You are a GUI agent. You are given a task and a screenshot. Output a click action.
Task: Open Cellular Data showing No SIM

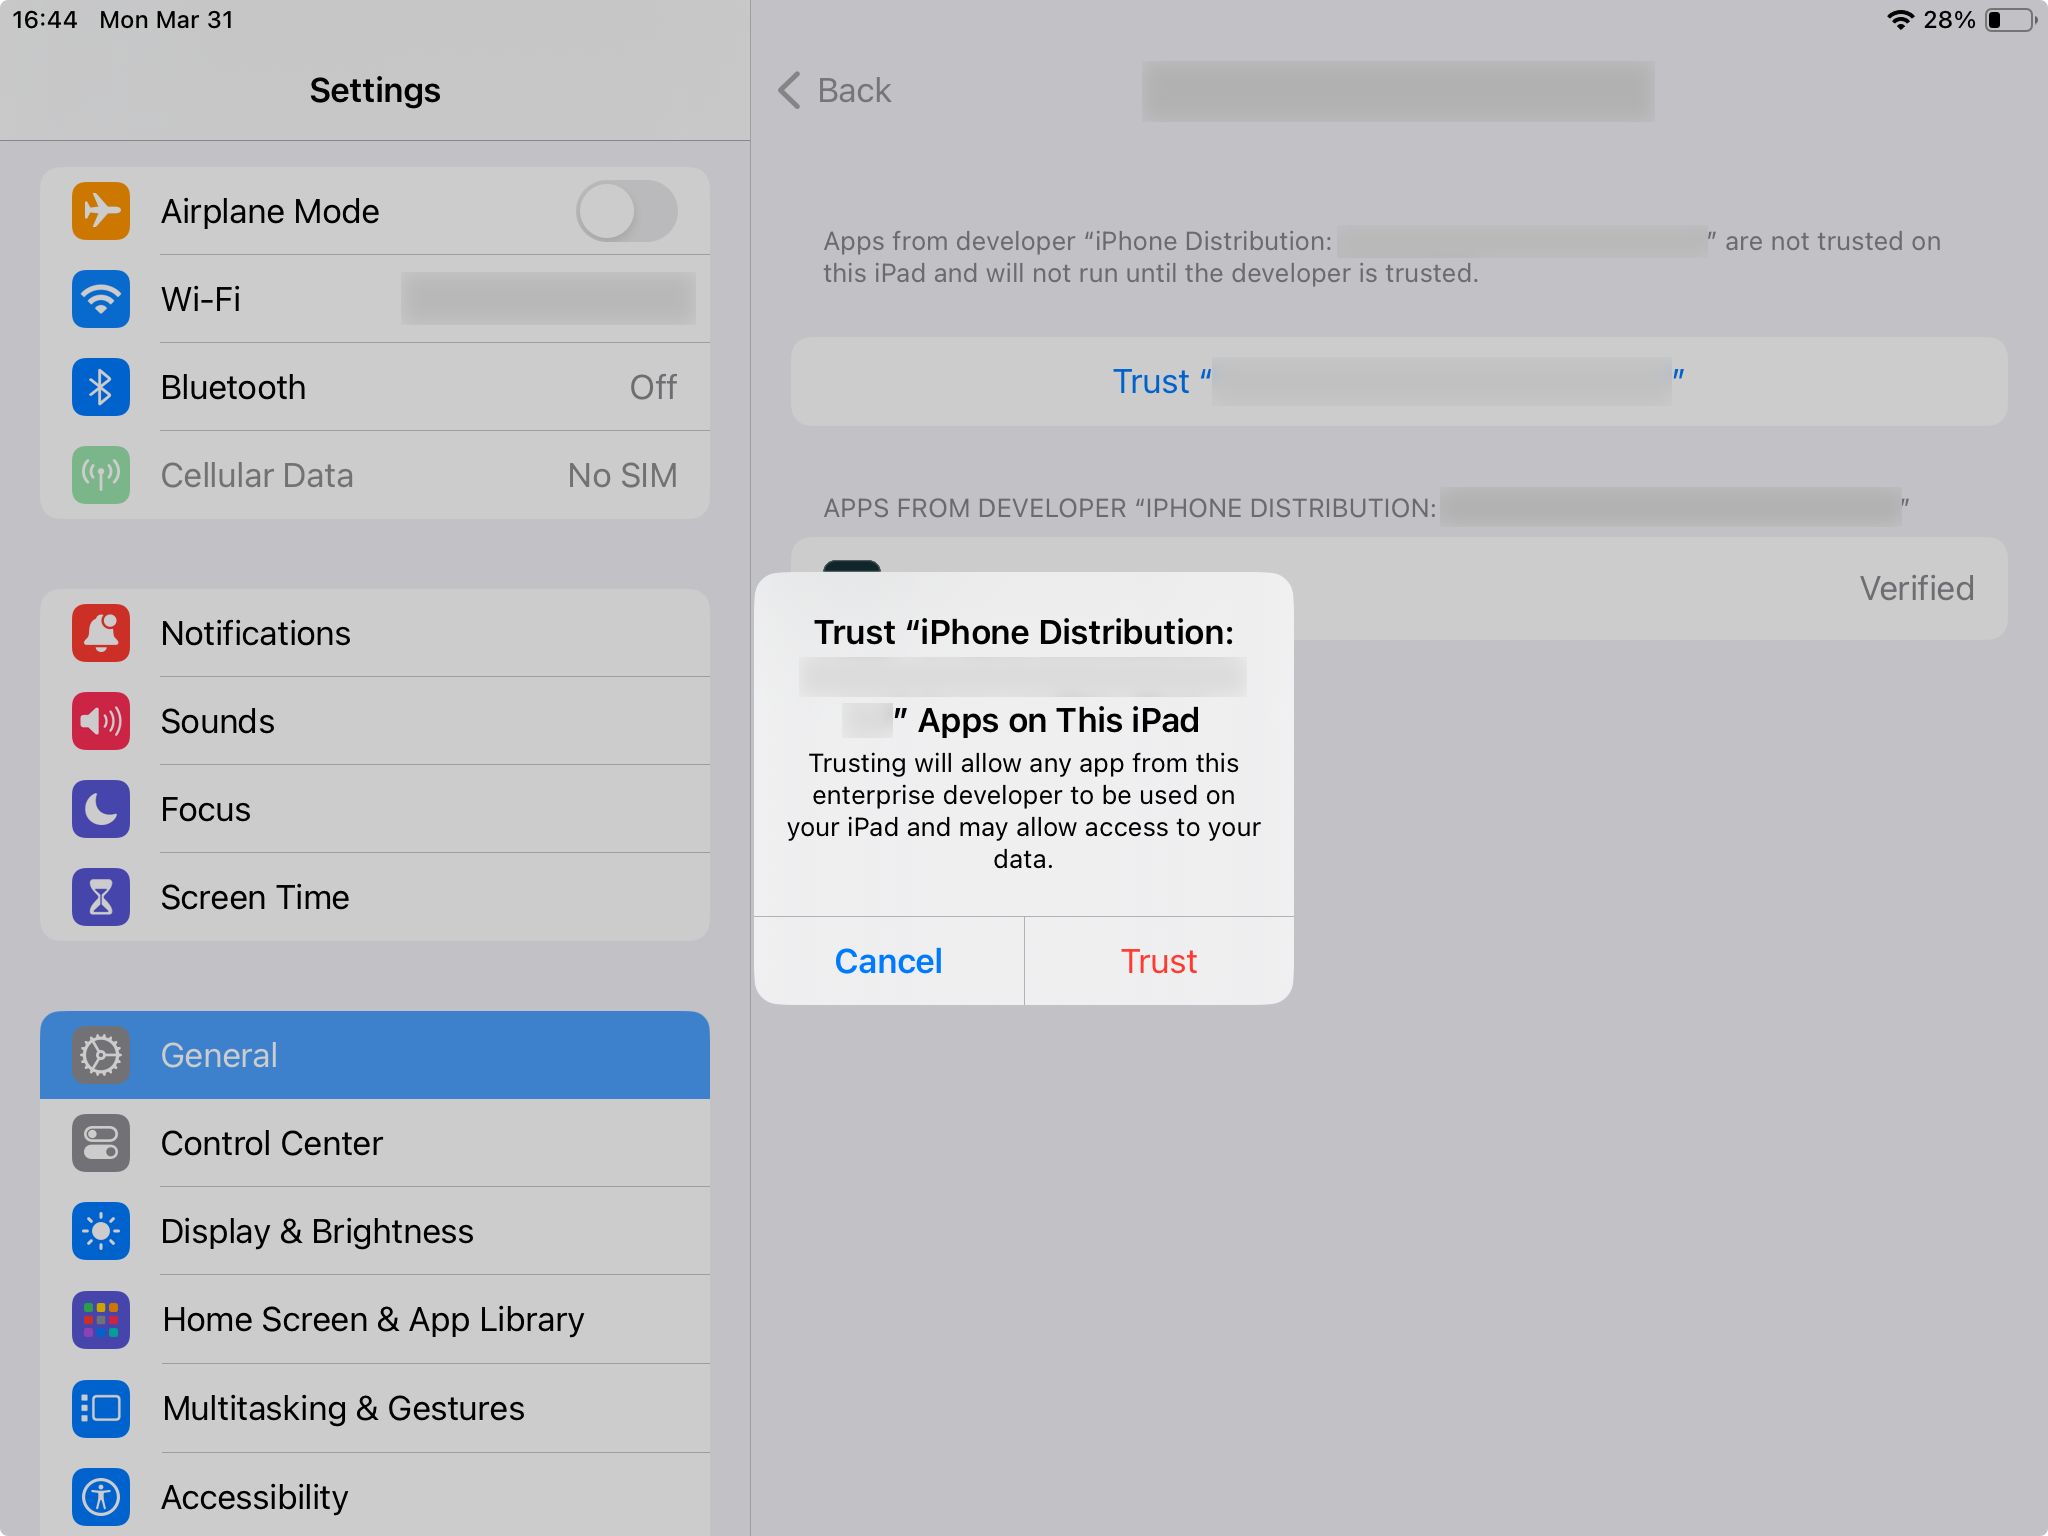[x=375, y=475]
